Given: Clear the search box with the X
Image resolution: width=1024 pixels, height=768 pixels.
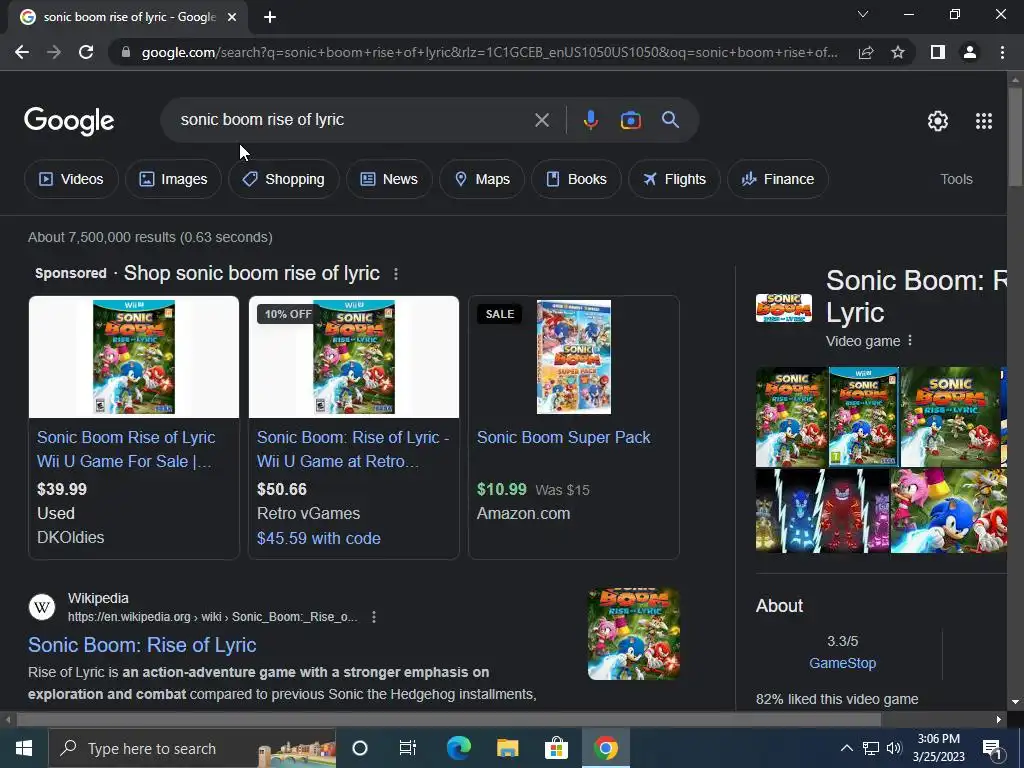Looking at the screenshot, I should coord(542,120).
